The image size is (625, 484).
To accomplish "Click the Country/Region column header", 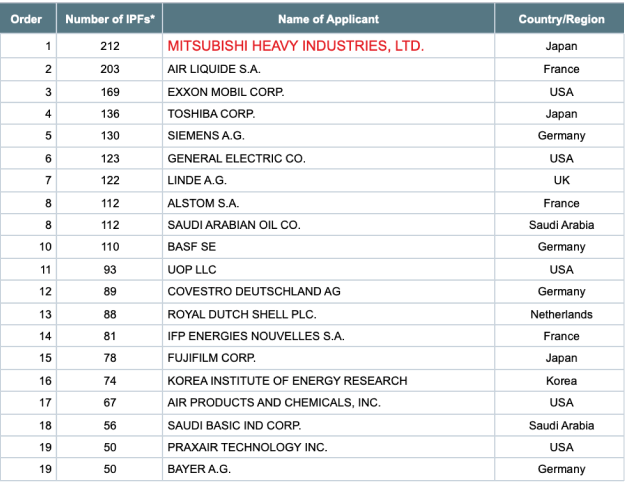I will tap(561, 19).
